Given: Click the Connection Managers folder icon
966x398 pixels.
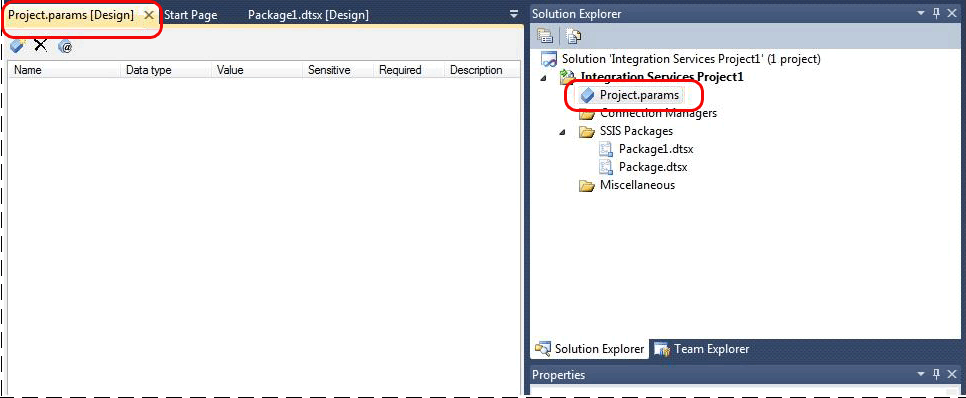Looking at the screenshot, I should coord(587,114).
